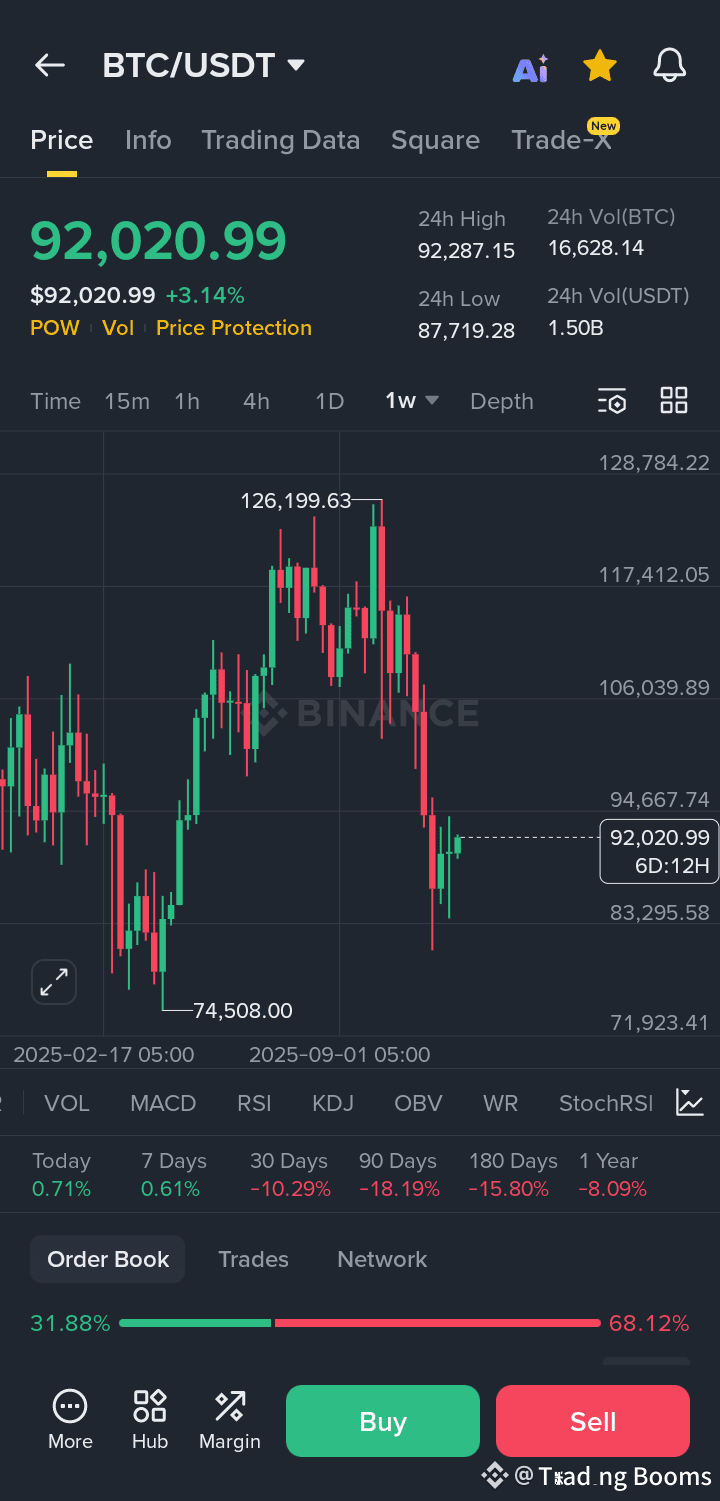The width and height of the screenshot is (720, 1501).
Task: Toggle the OBV indicator
Action: tap(418, 1103)
